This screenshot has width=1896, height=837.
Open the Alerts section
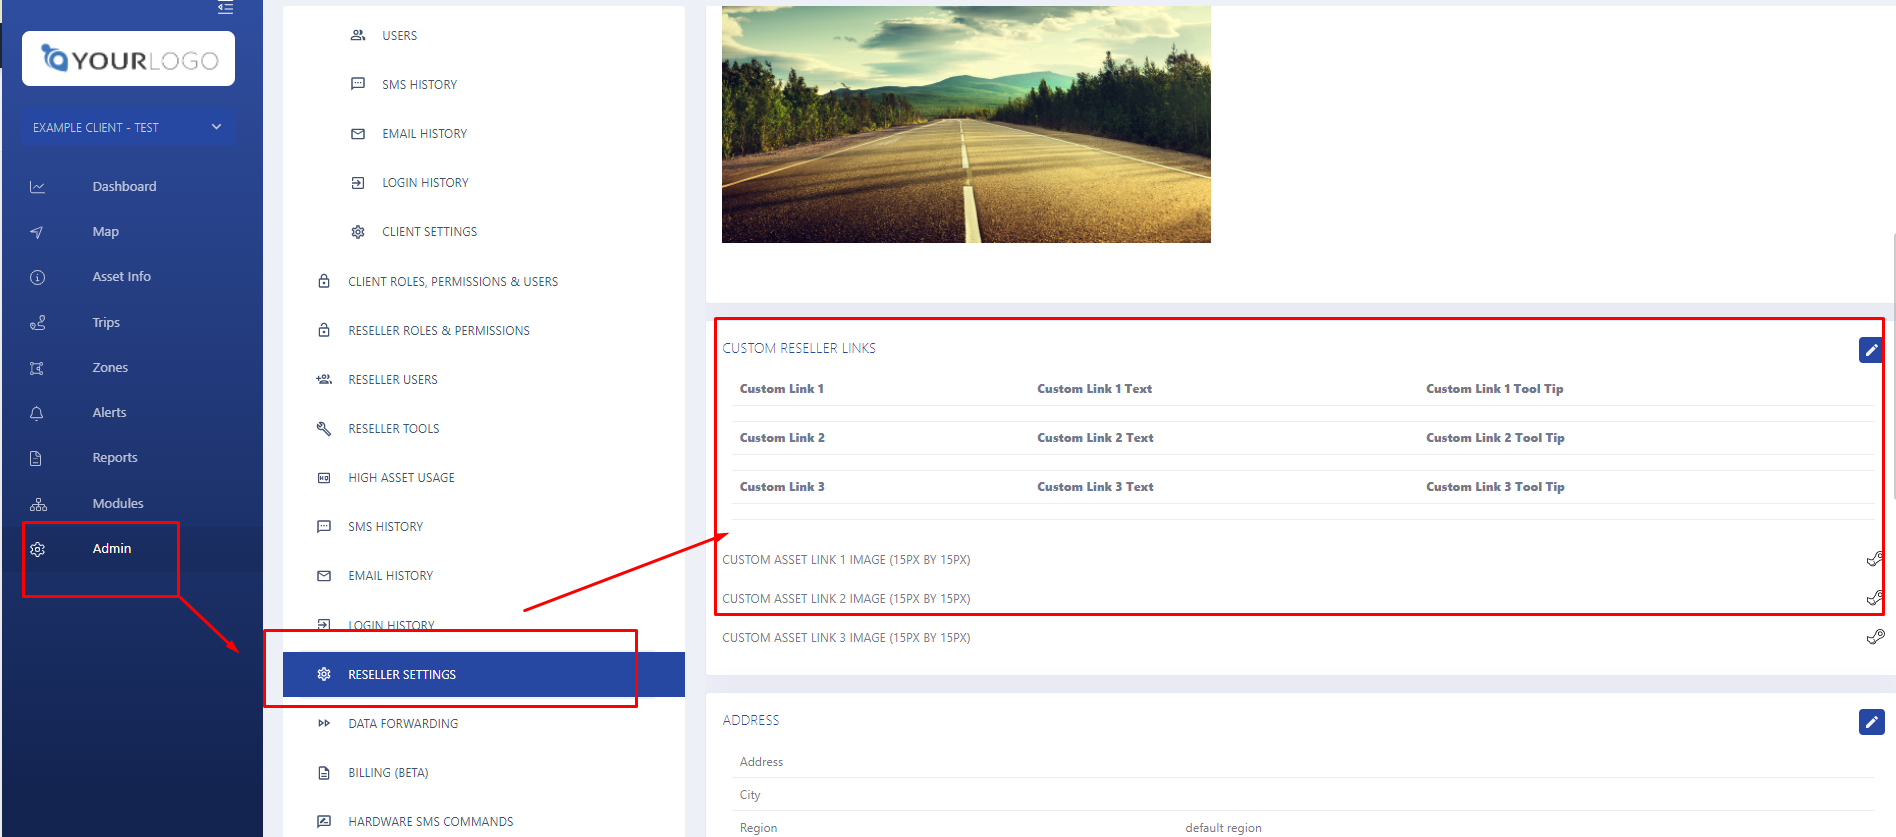[109, 412]
